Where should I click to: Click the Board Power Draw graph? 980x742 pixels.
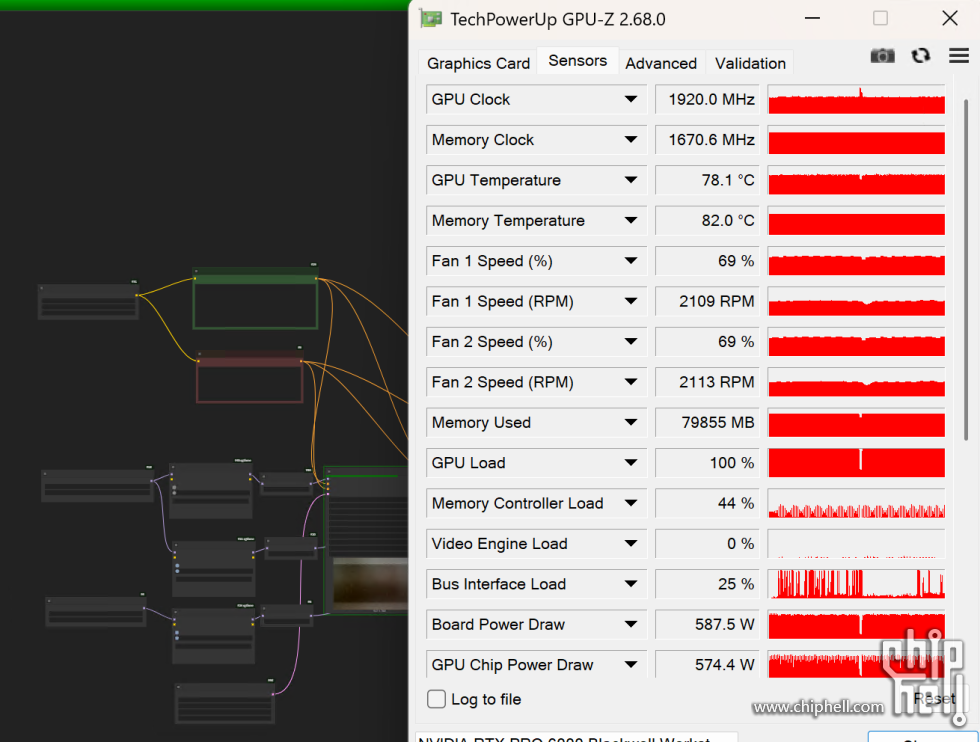pyautogui.click(x=856, y=624)
